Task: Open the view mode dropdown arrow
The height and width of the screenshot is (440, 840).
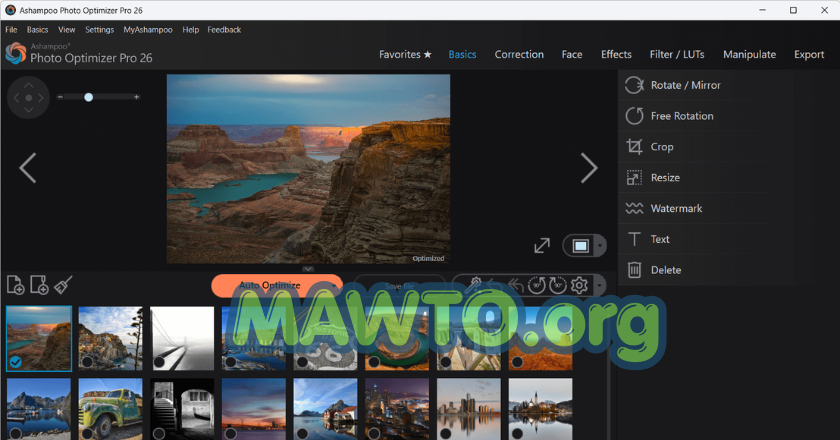Action: [600, 246]
